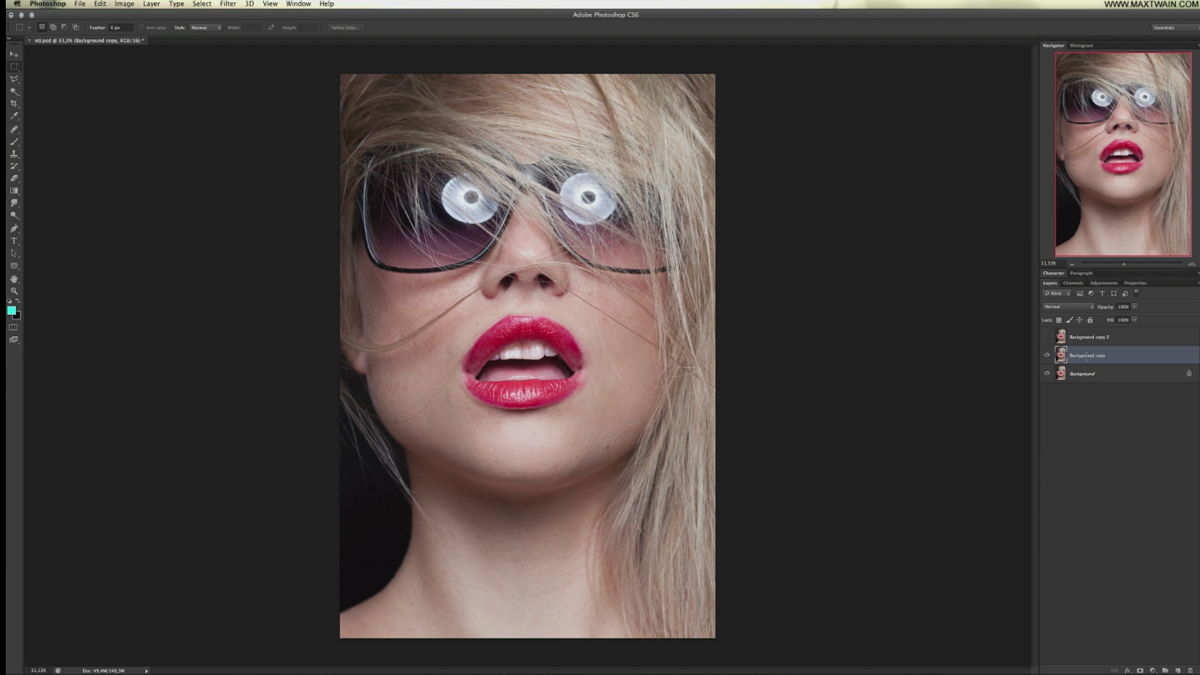Select the Hand tool
The height and width of the screenshot is (675, 1200).
click(14, 279)
